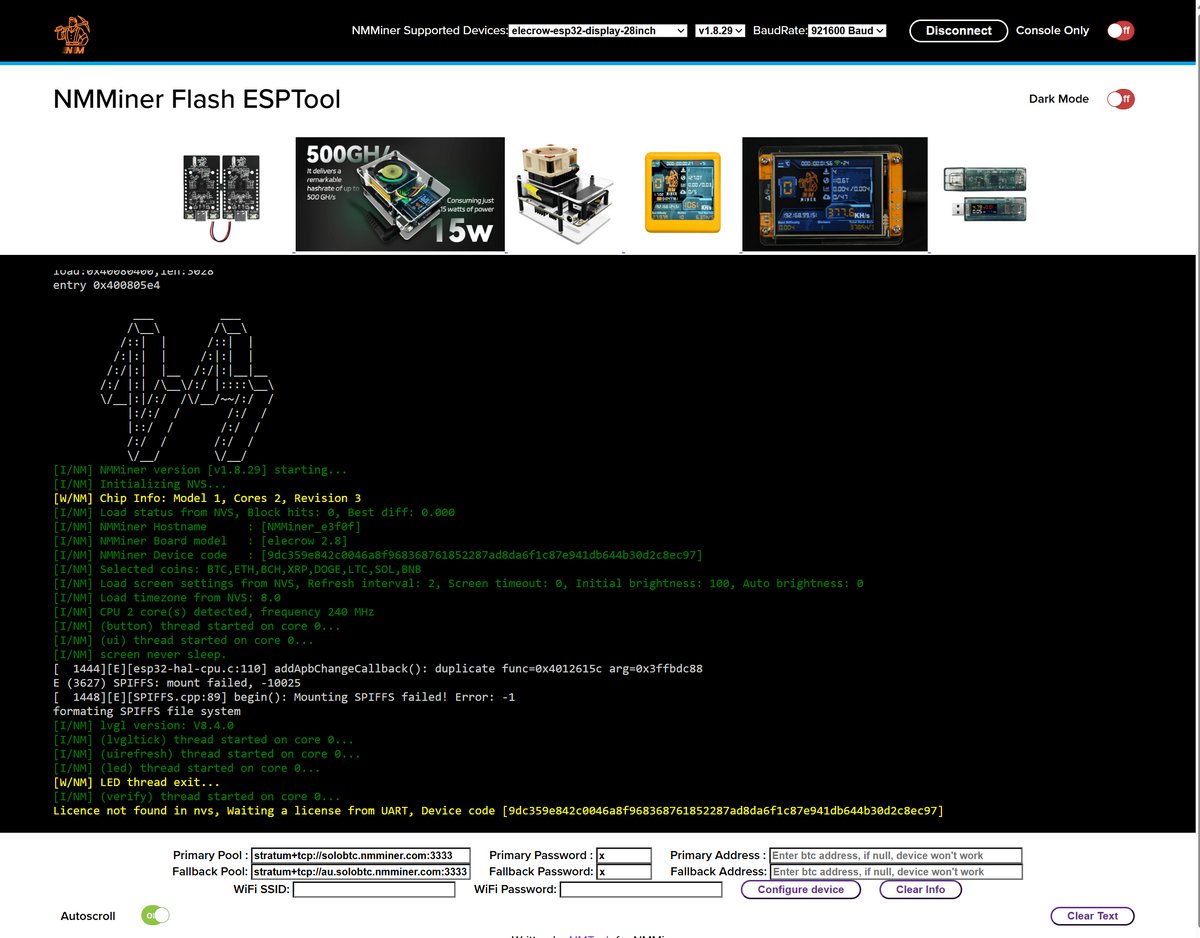Enable Dark Mode toggle

(x=1119, y=99)
